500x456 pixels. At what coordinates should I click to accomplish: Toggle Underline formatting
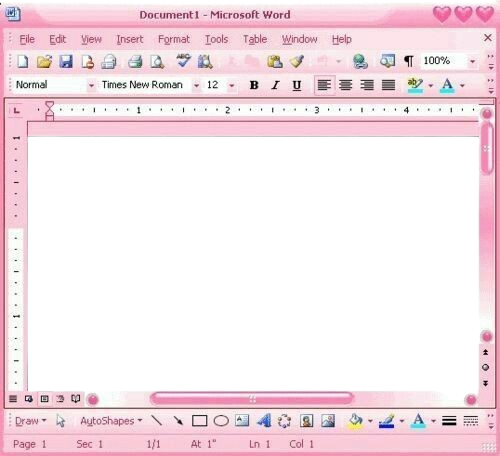pos(297,86)
